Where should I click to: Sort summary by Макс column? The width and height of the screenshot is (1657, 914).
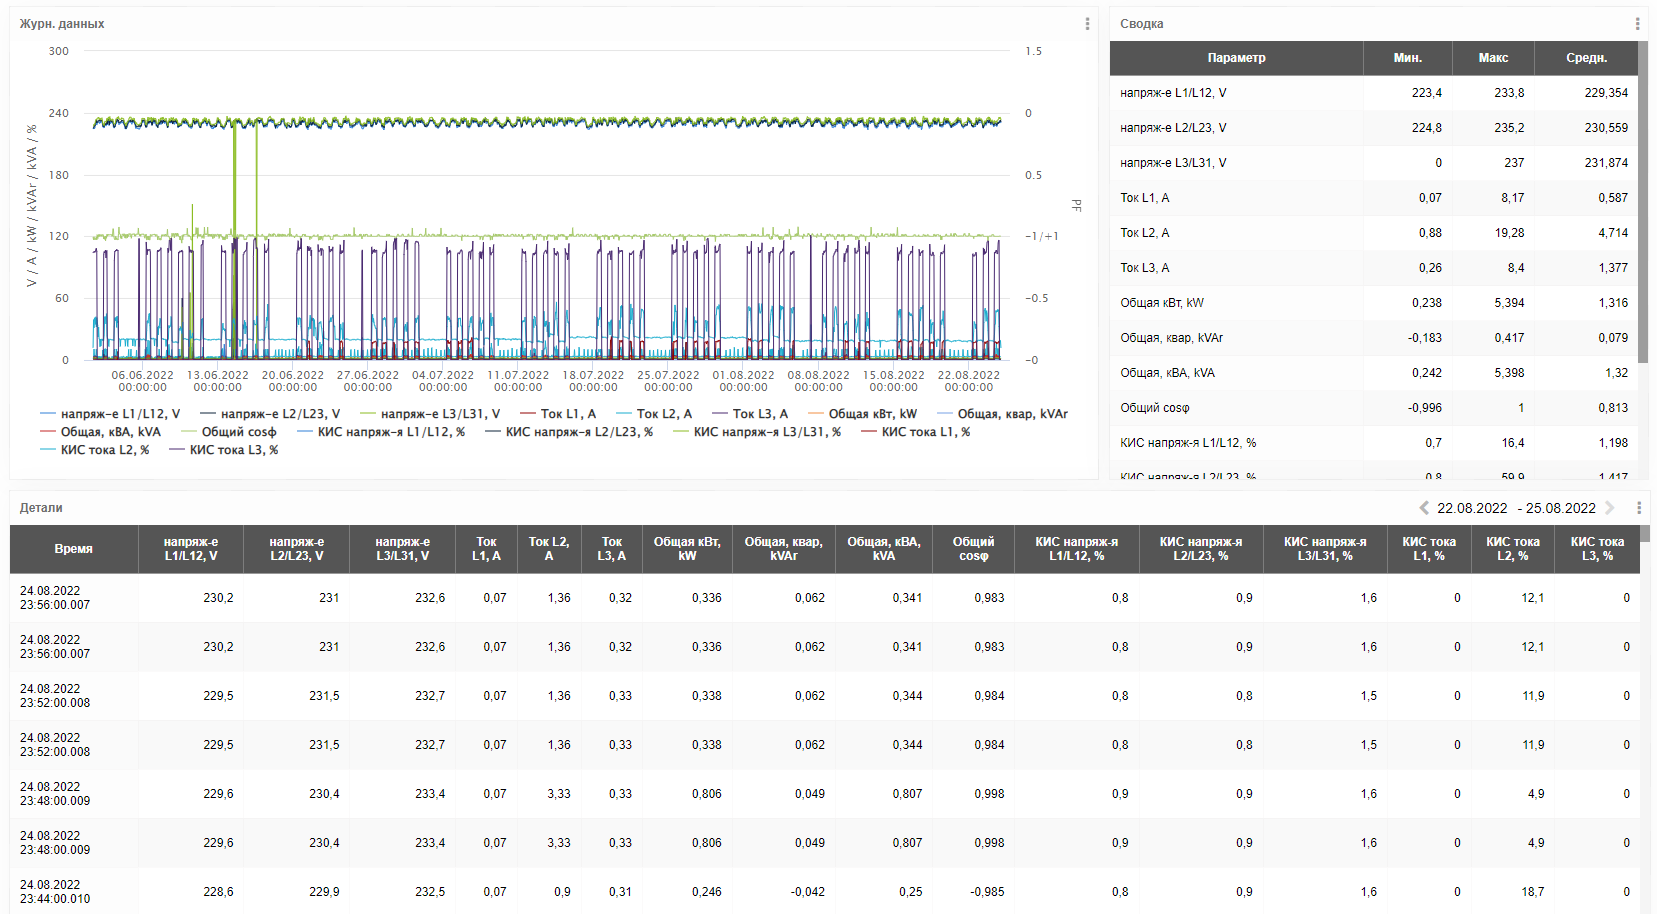(x=1493, y=58)
